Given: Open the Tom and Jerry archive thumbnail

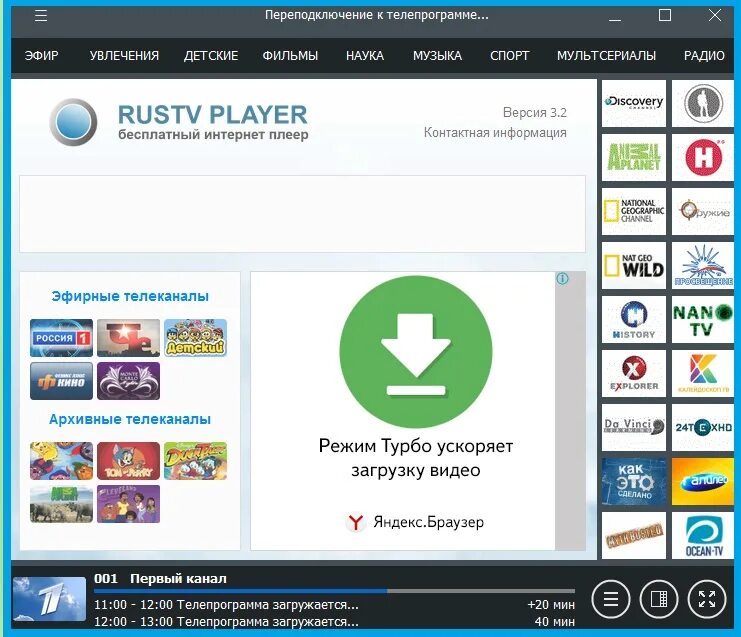Looking at the screenshot, I should [129, 461].
